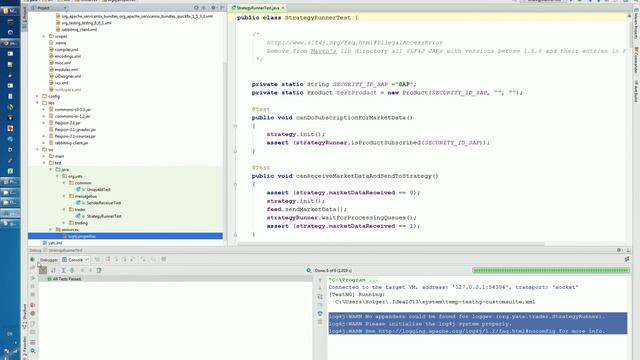Open StrategyRunnerTest in project tree
The width and height of the screenshot is (640, 360).
coord(104,216)
